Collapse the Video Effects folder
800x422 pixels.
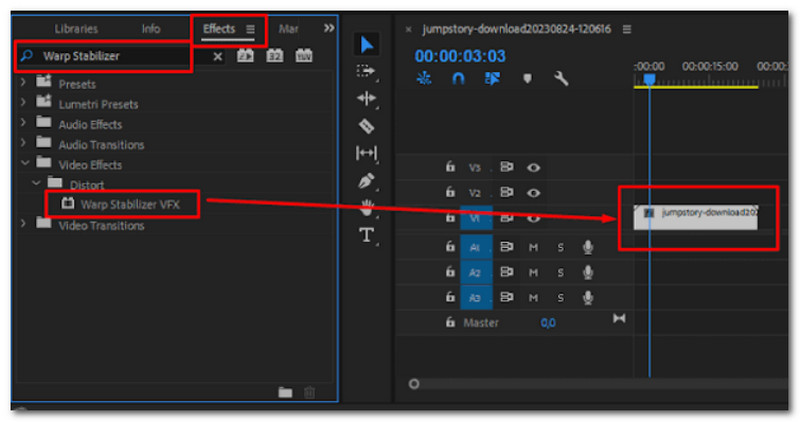click(24, 163)
